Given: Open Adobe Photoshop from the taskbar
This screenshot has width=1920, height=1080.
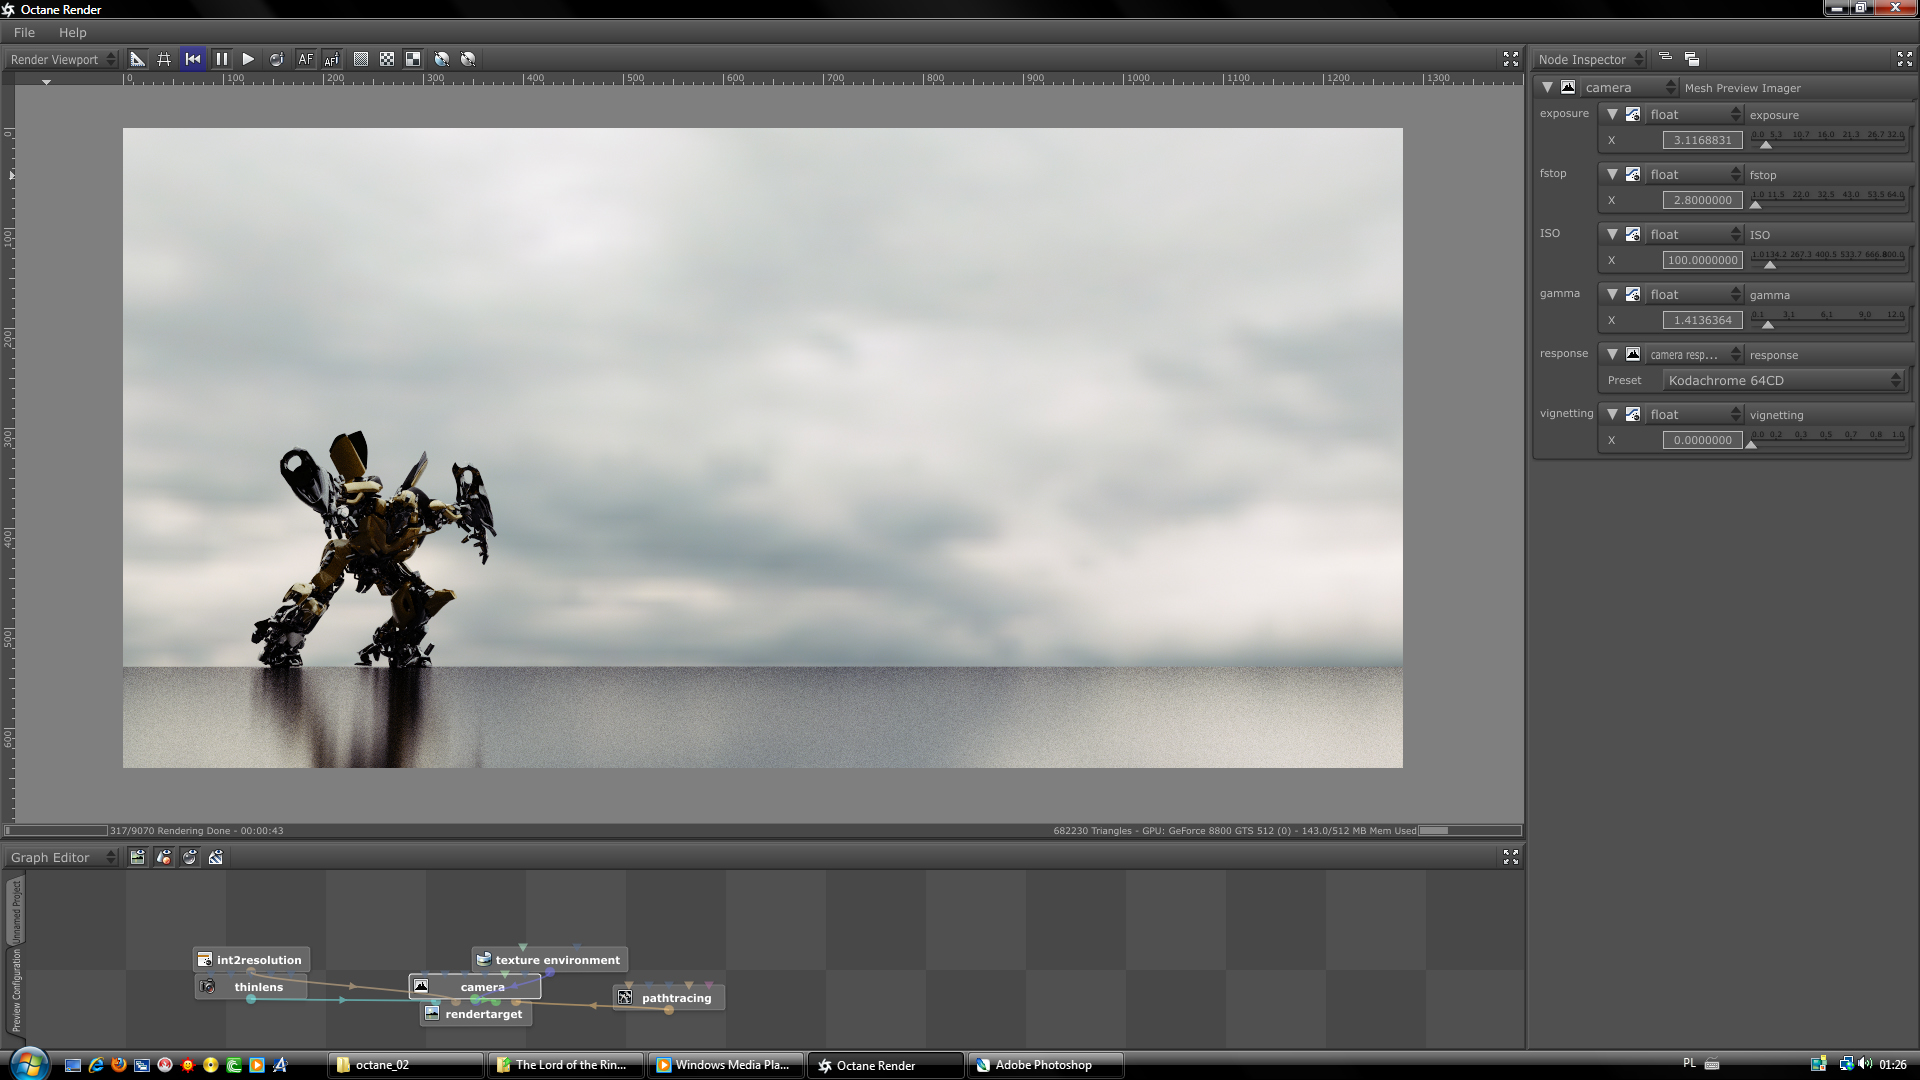Looking at the screenshot, I should tap(1043, 1065).
